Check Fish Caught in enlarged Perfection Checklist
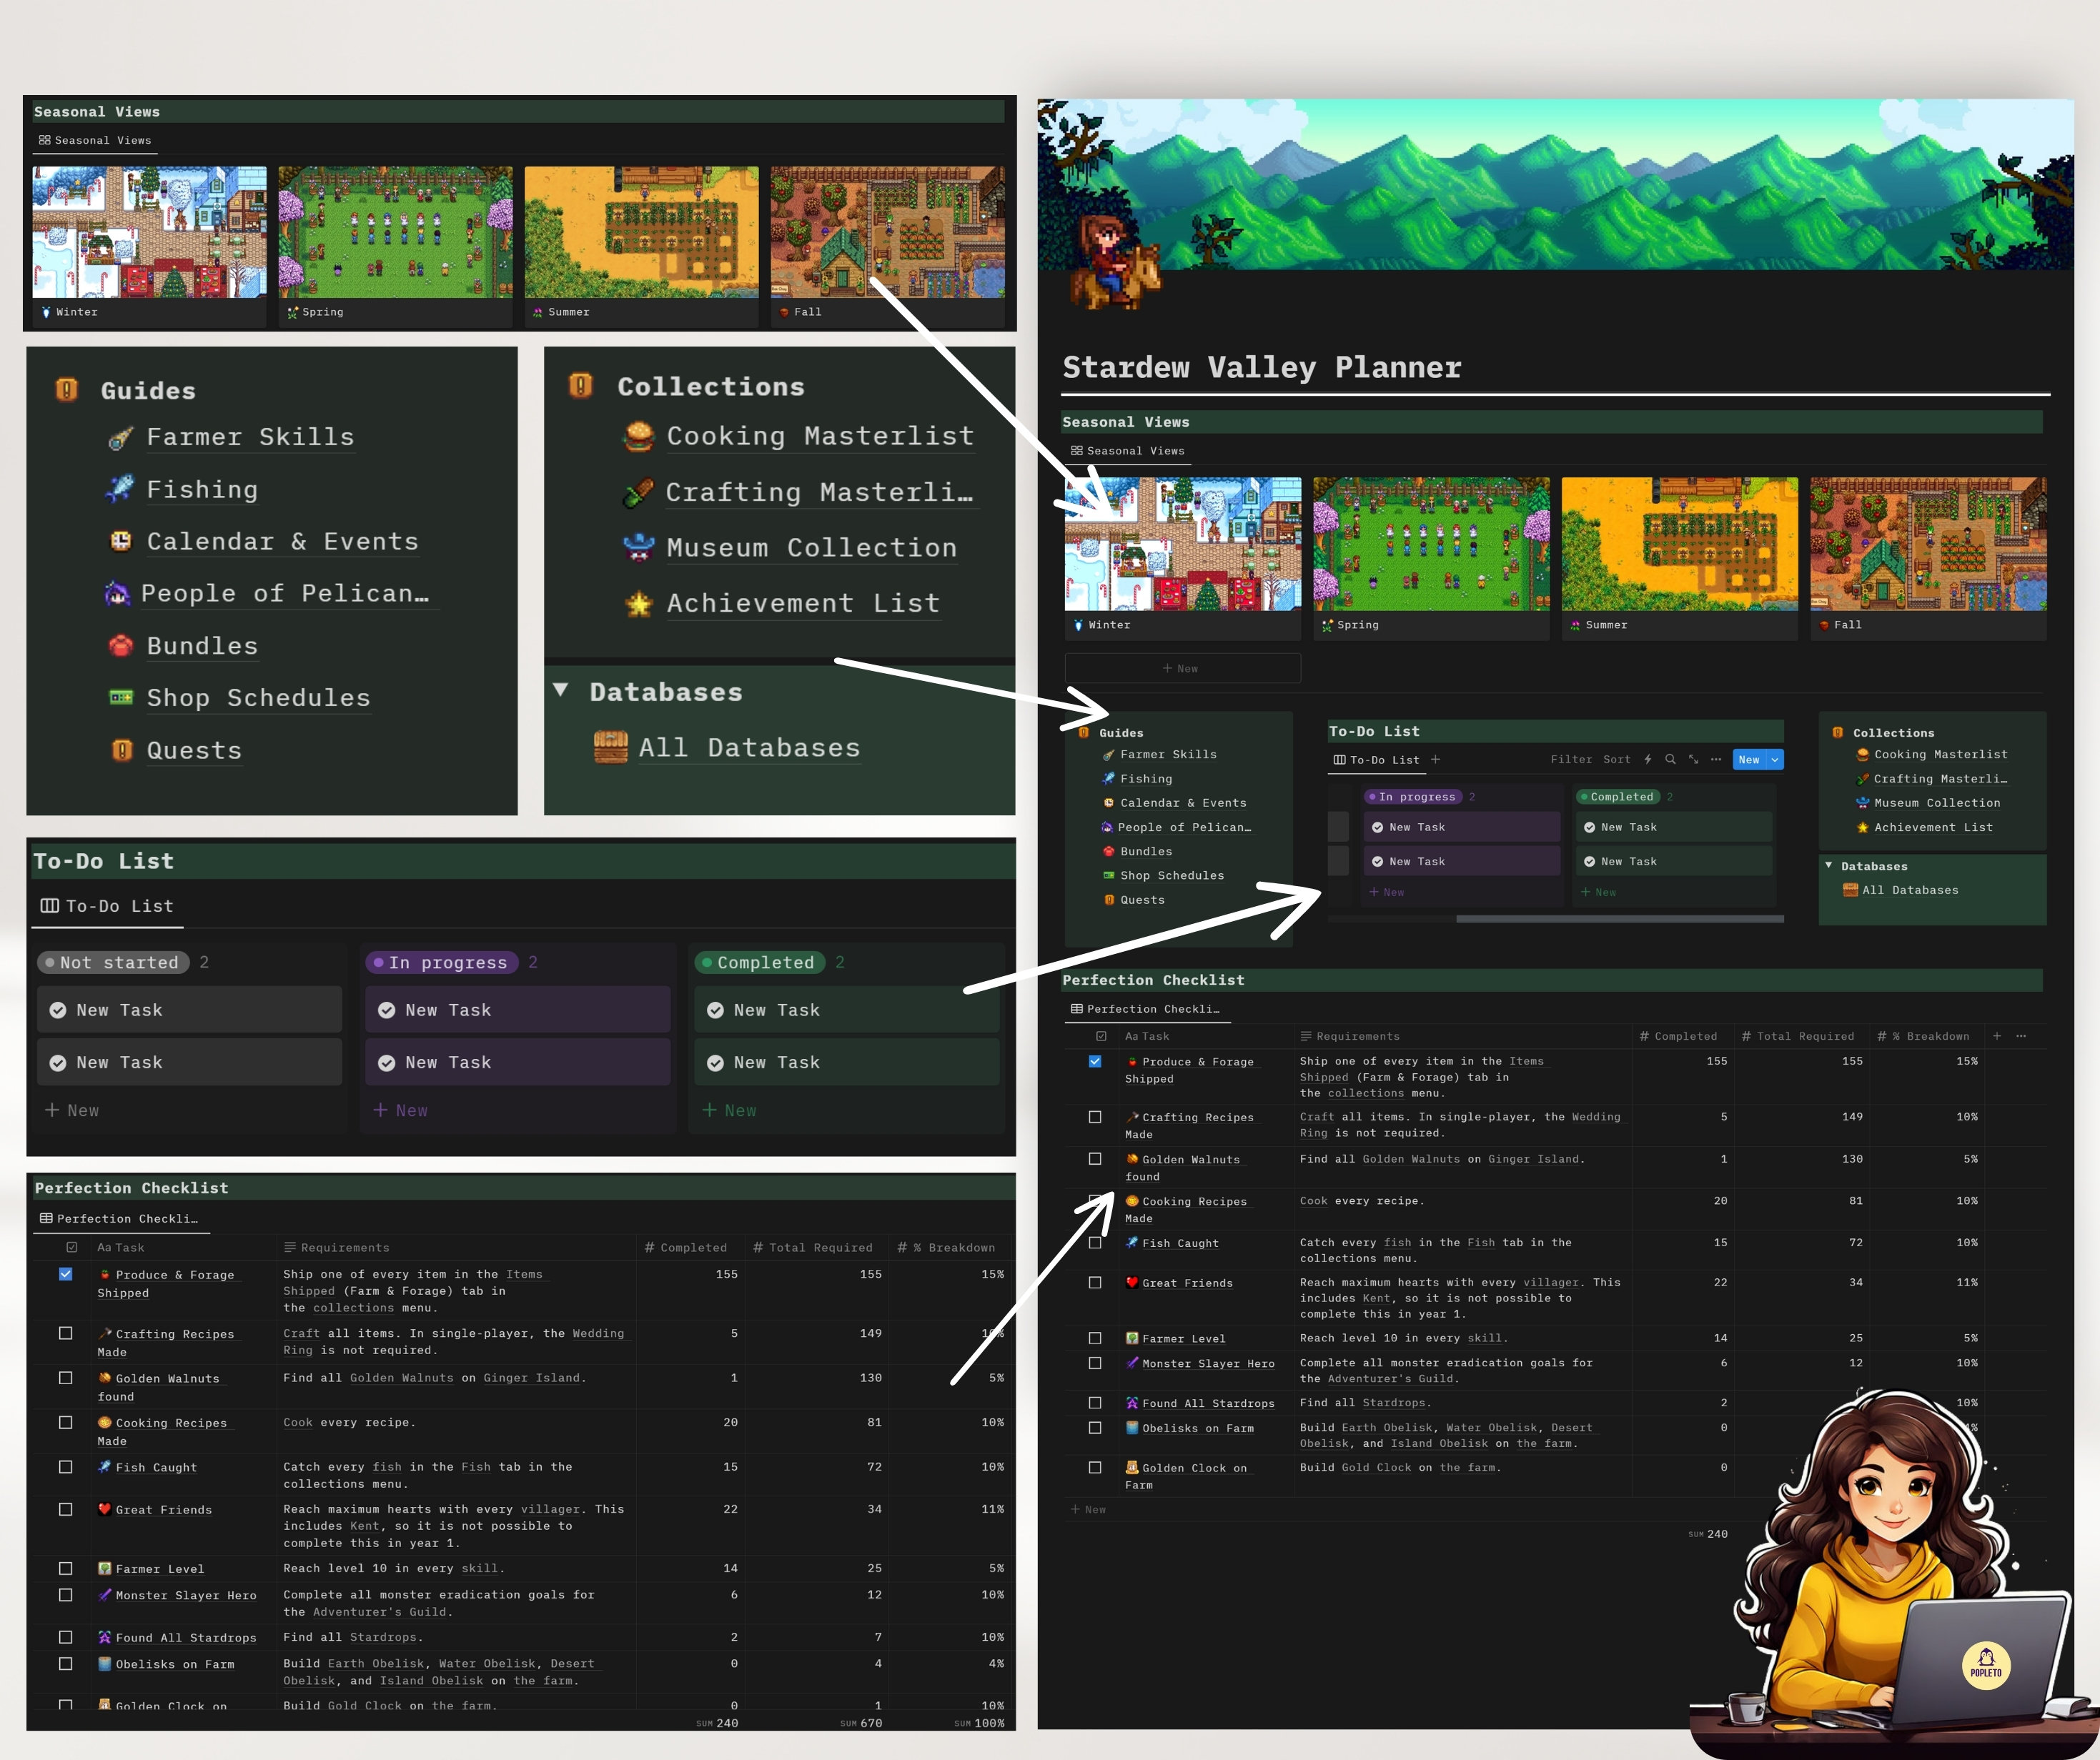 66,1467
